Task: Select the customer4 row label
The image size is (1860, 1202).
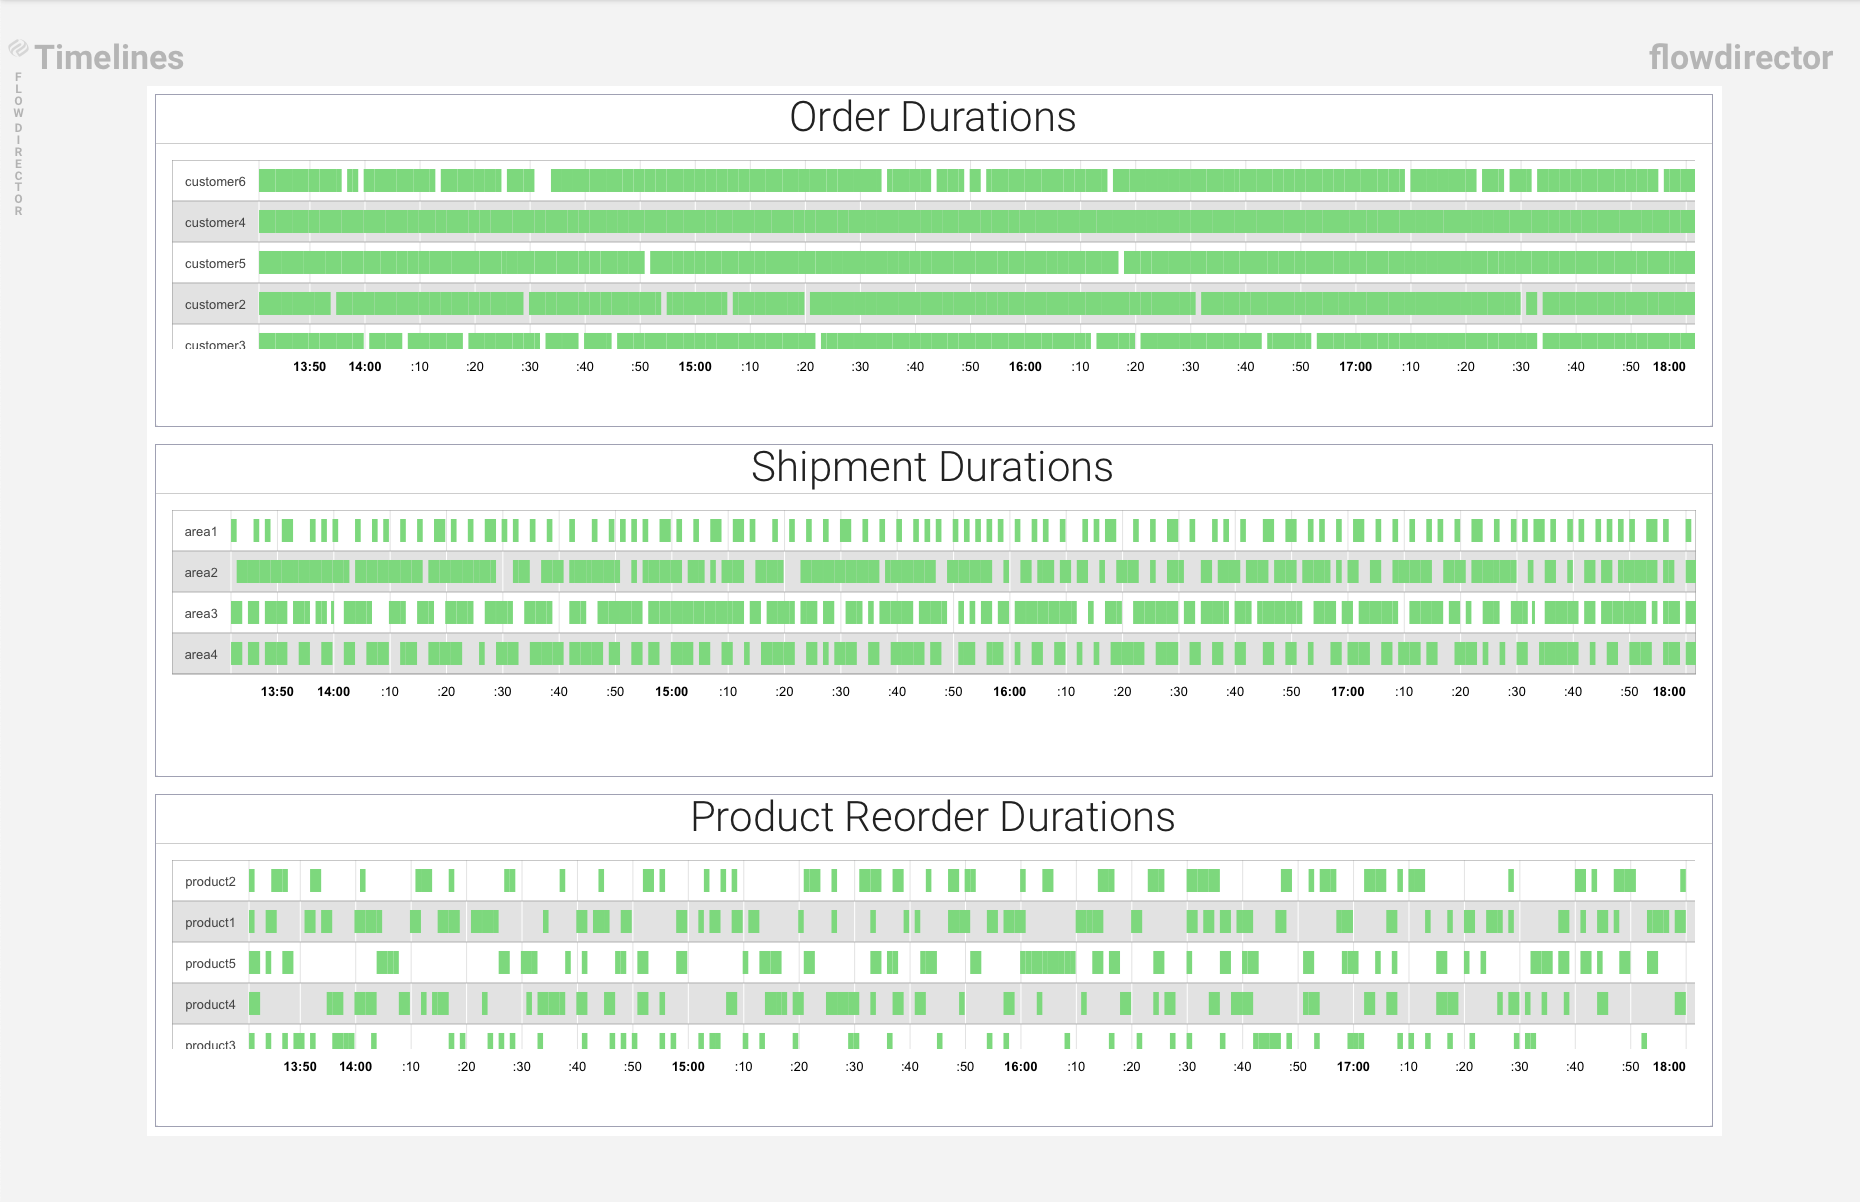Action: pos(215,223)
